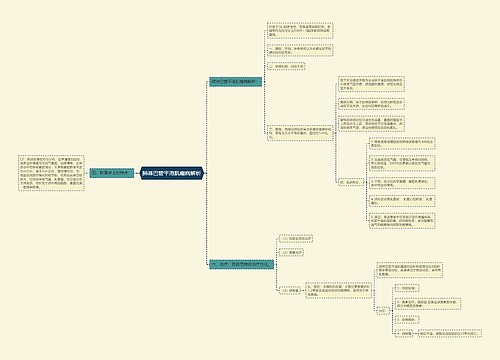Click the bottom-right node labeled '4.'
The height and width of the screenshot is (360, 500).
tap(404, 333)
